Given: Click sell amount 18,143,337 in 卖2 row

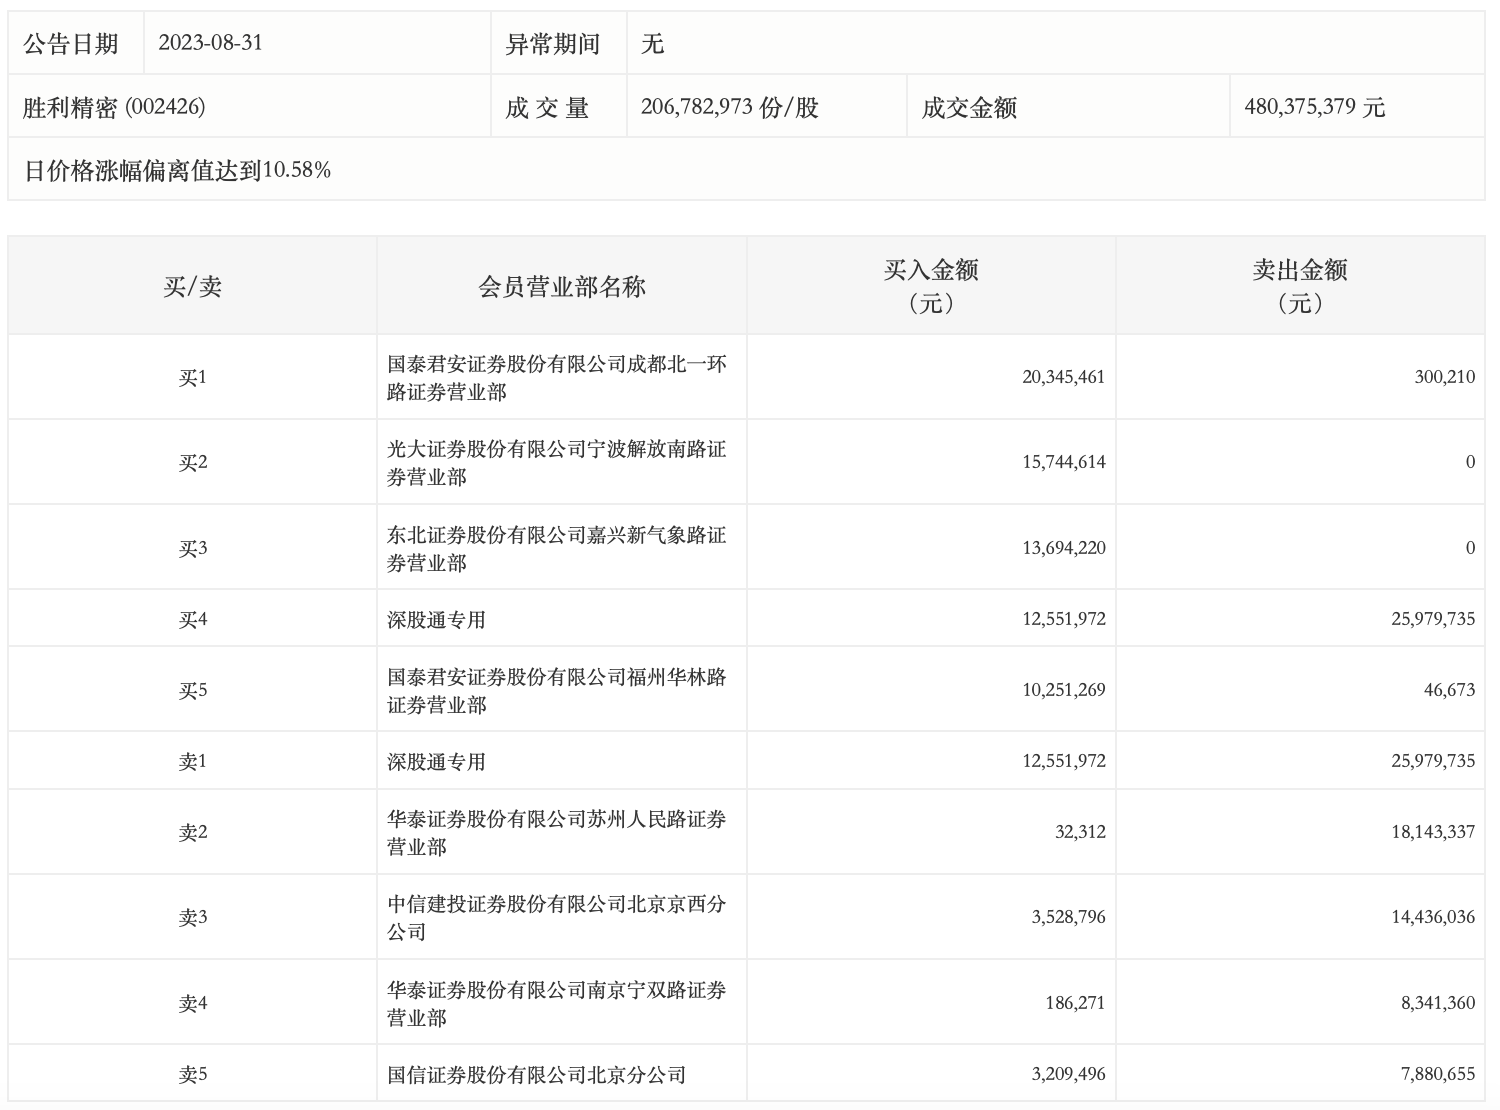Looking at the screenshot, I should [x=1433, y=832].
